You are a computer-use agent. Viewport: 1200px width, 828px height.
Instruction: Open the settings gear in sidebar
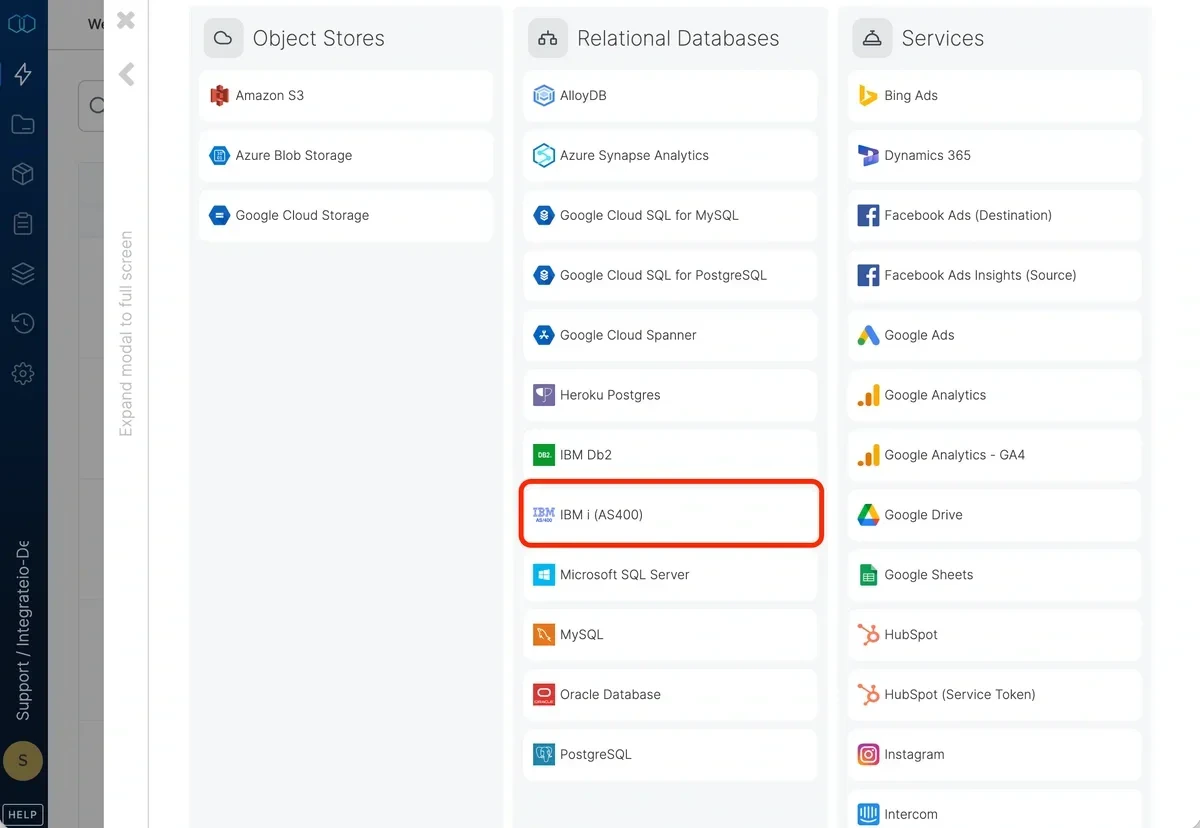(23, 374)
